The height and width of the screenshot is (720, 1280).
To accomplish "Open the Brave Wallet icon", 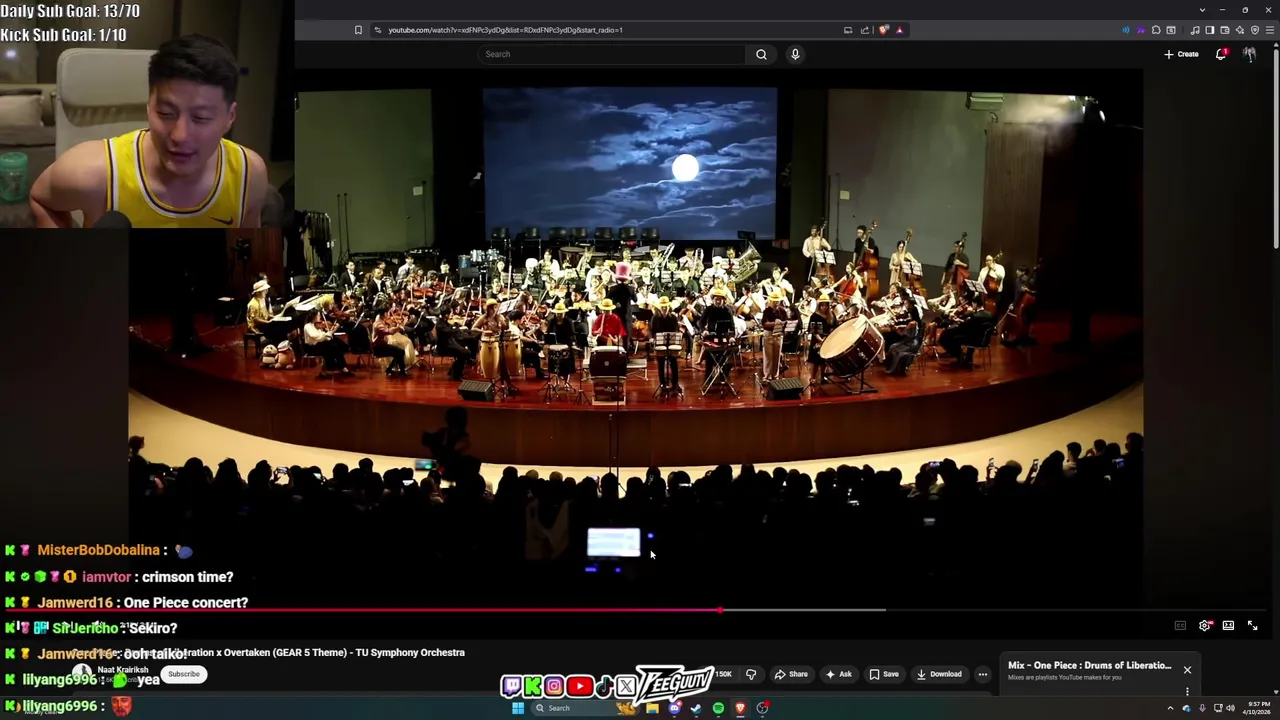I will (x=1224, y=30).
